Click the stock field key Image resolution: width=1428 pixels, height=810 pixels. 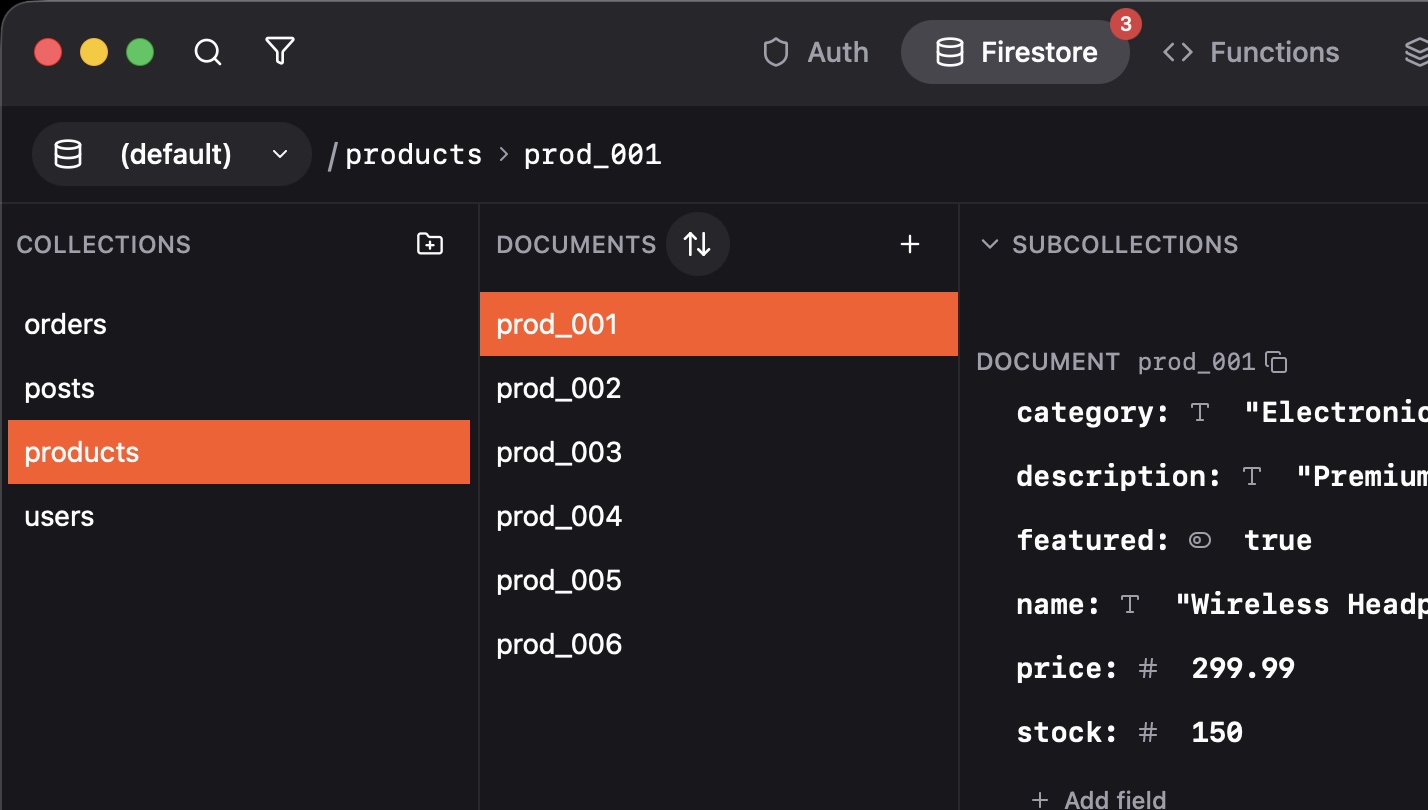tap(1067, 733)
